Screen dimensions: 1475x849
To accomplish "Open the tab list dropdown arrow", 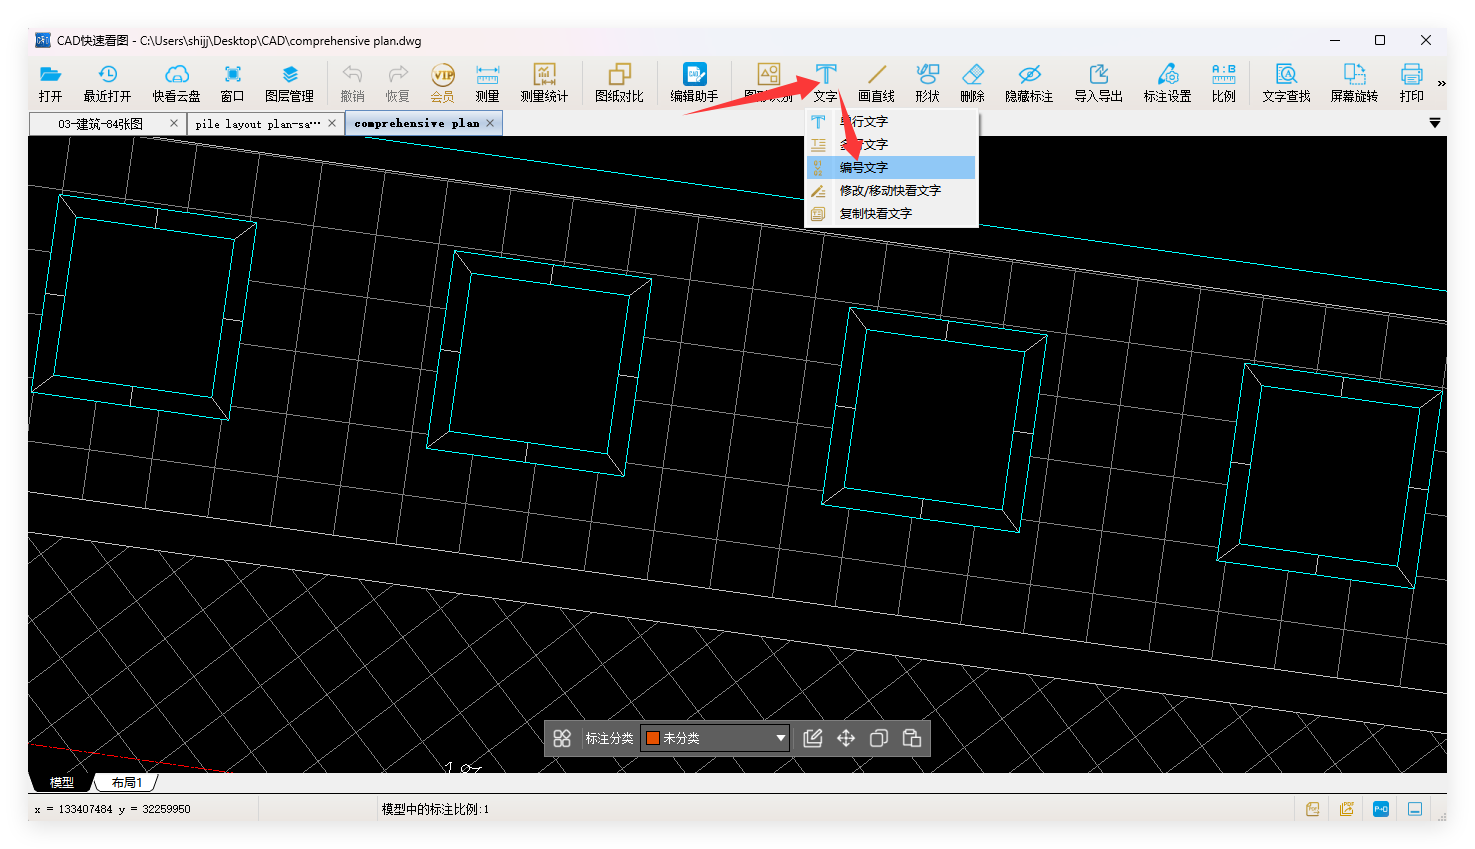I will click(1435, 123).
